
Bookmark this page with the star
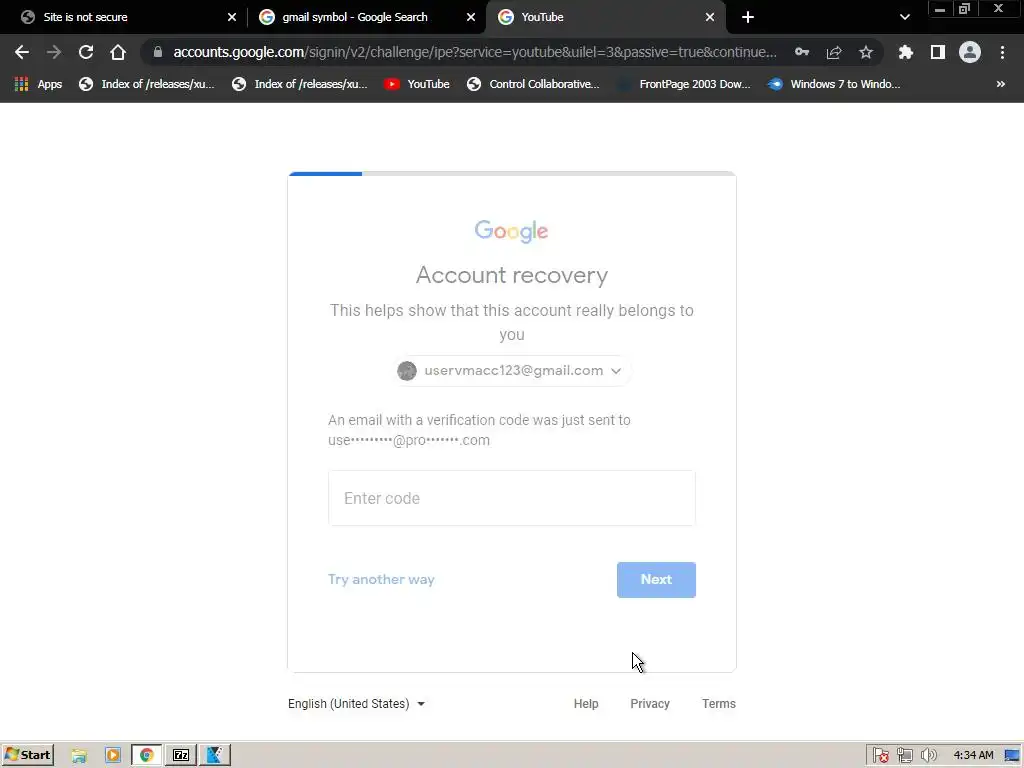coord(866,52)
